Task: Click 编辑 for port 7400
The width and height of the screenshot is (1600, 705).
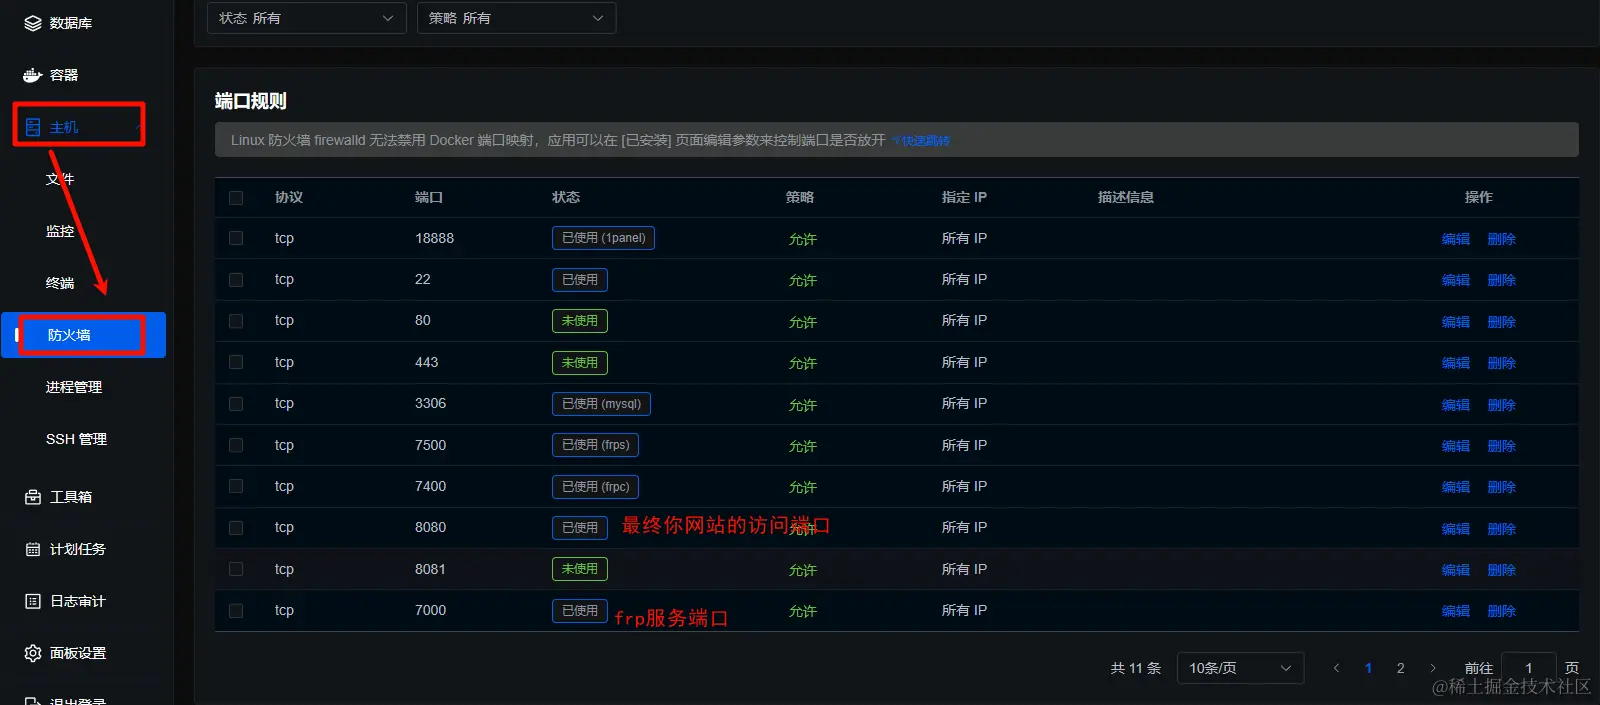Action: tap(1456, 487)
